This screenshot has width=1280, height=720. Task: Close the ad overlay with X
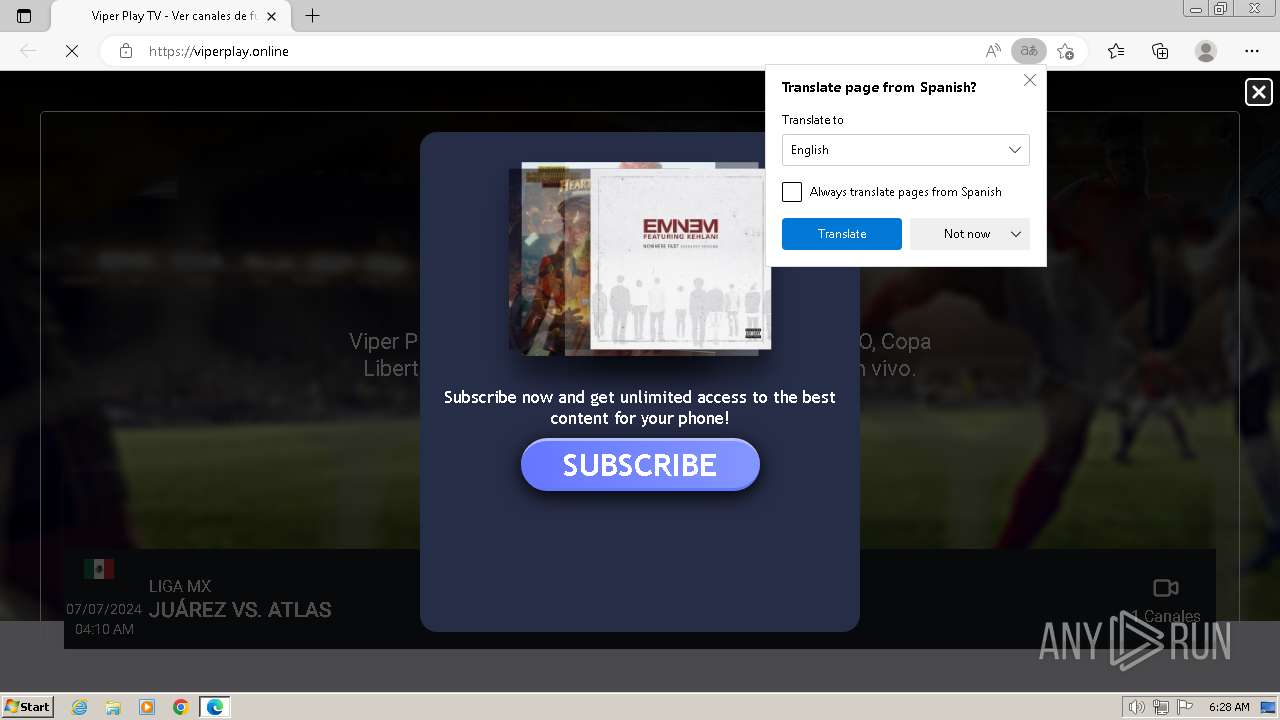coord(1259,93)
